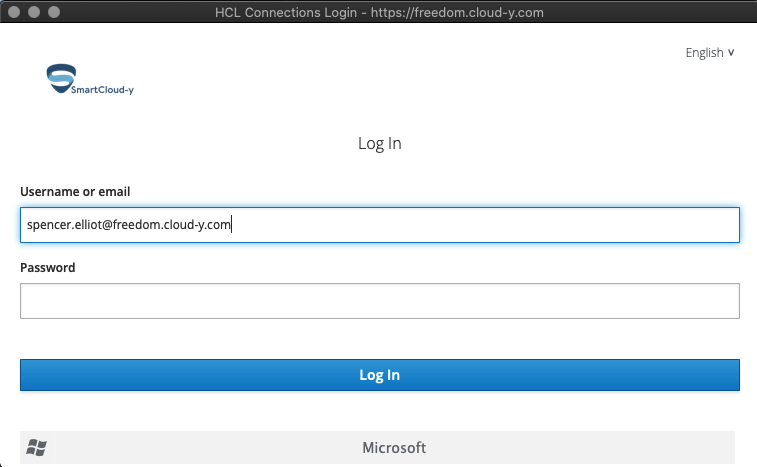757x467 pixels.
Task: Click the entered spencer.elliot email address text
Action: click(x=129, y=225)
